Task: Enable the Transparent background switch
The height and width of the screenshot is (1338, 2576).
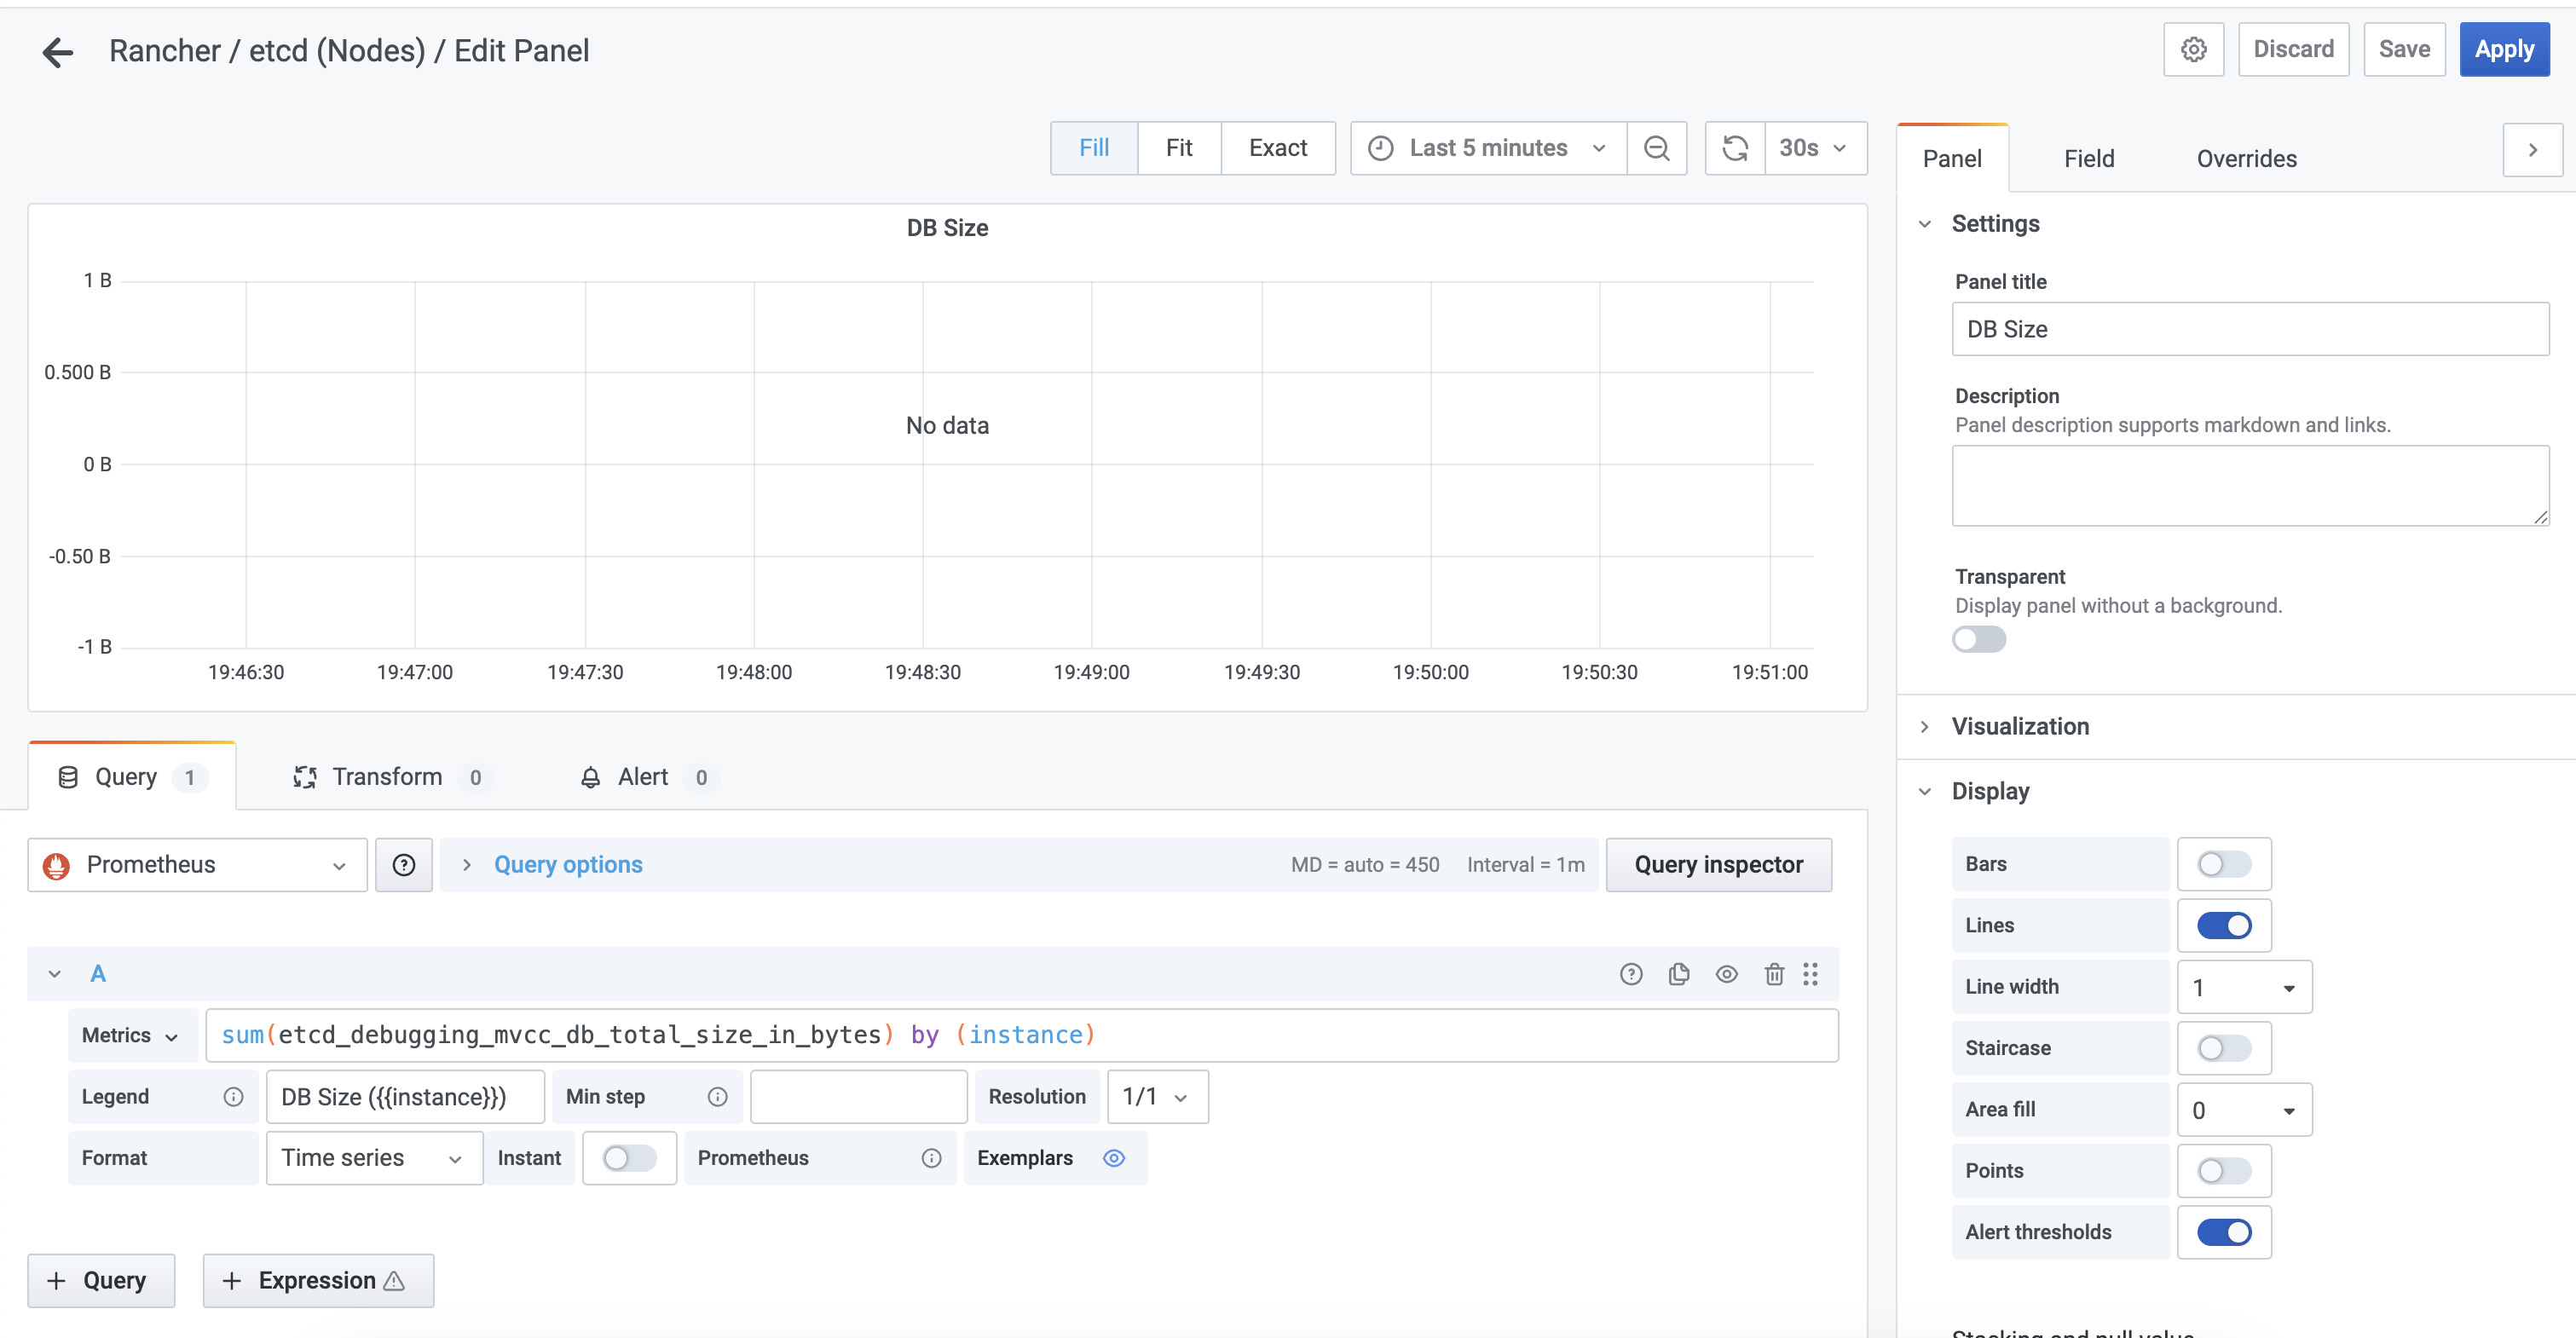Action: click(x=1979, y=639)
